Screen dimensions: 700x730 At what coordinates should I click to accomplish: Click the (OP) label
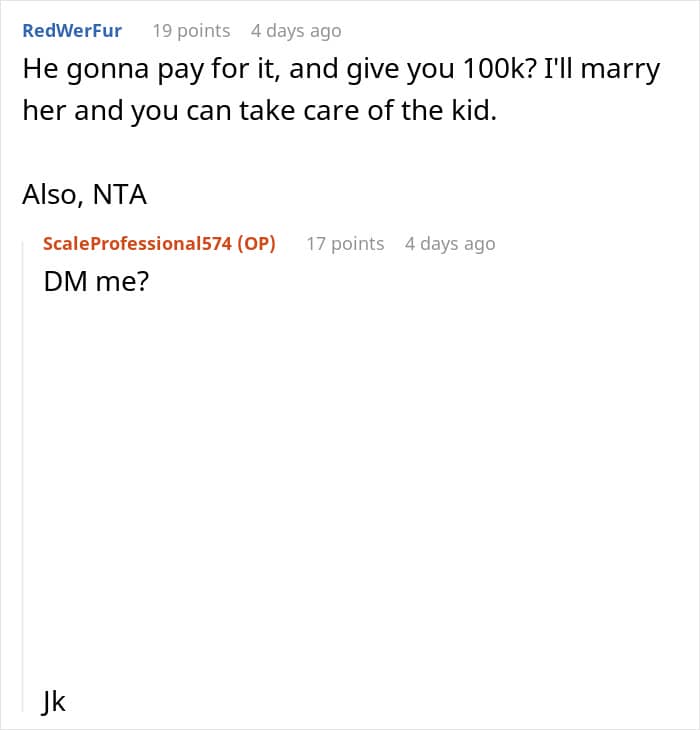pos(256,243)
